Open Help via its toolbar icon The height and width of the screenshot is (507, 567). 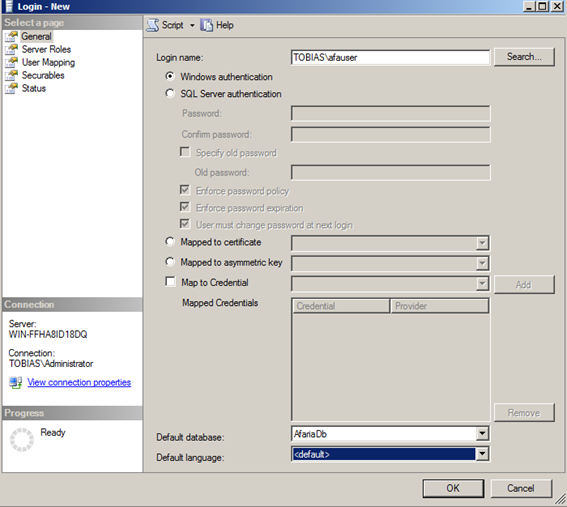(206, 25)
